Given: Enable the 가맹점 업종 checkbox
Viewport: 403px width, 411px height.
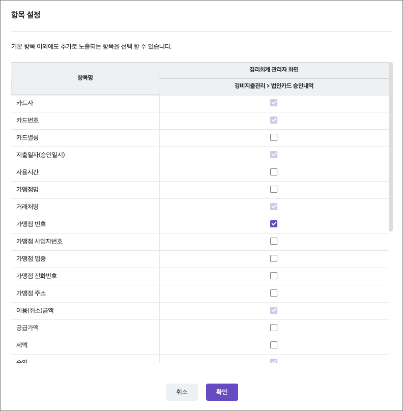Looking at the screenshot, I should coord(274,258).
